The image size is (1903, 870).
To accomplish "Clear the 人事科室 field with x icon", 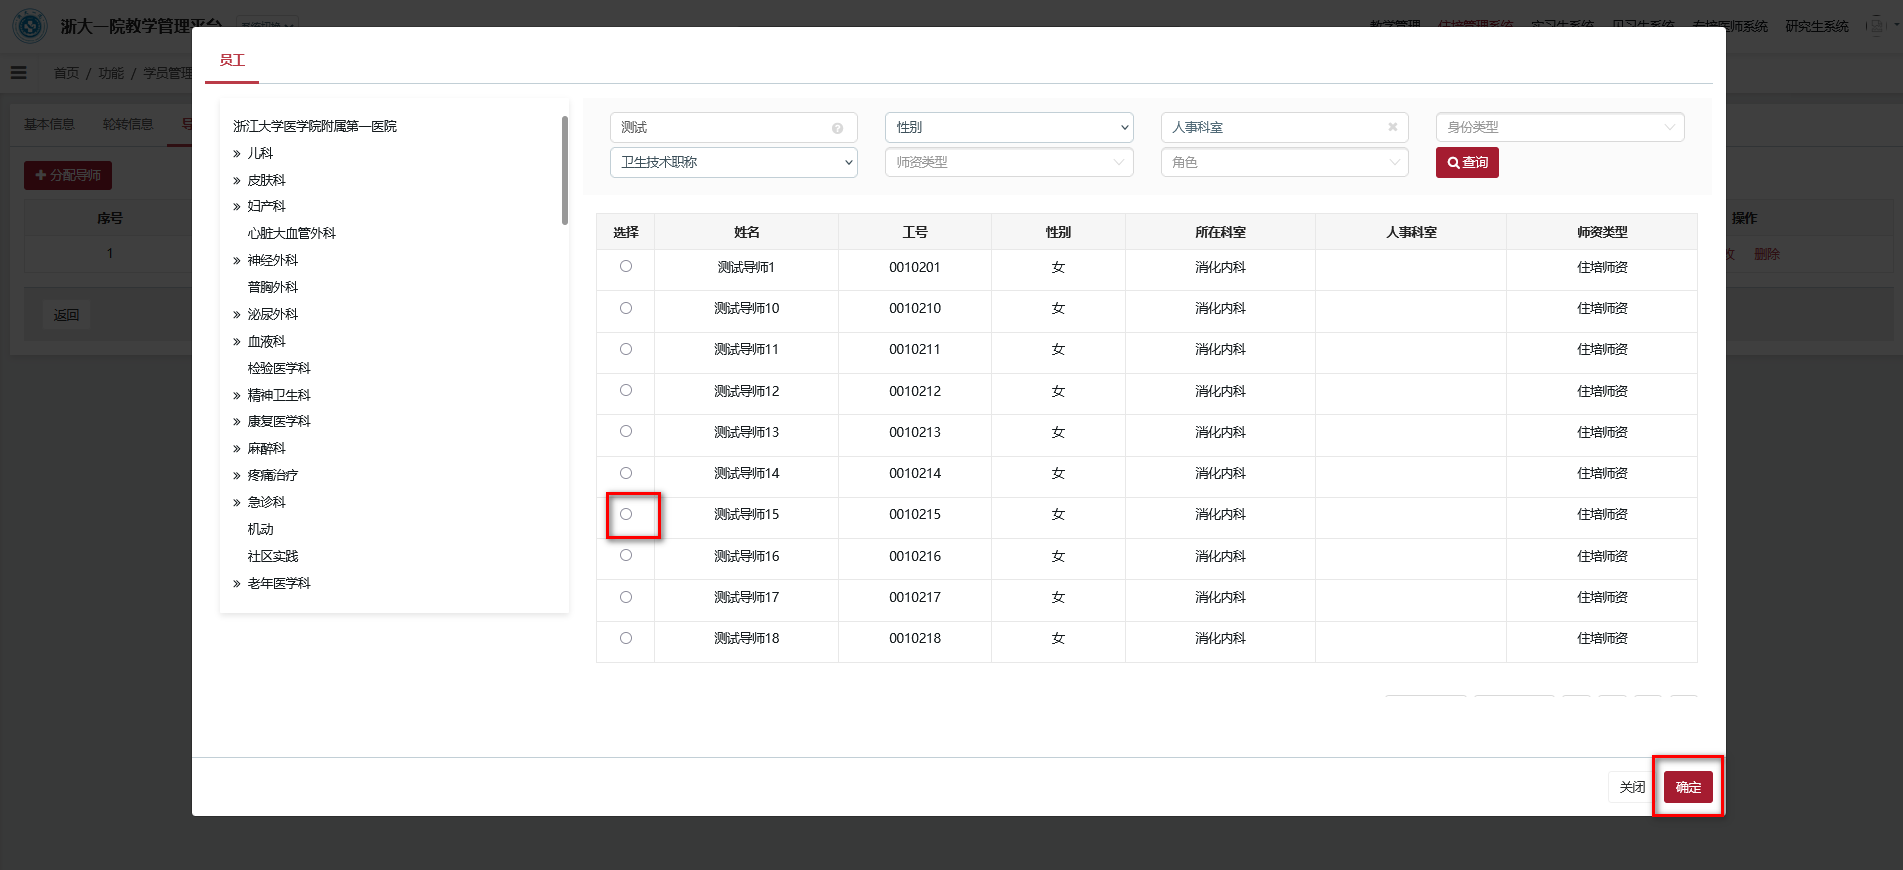I will [x=1392, y=127].
